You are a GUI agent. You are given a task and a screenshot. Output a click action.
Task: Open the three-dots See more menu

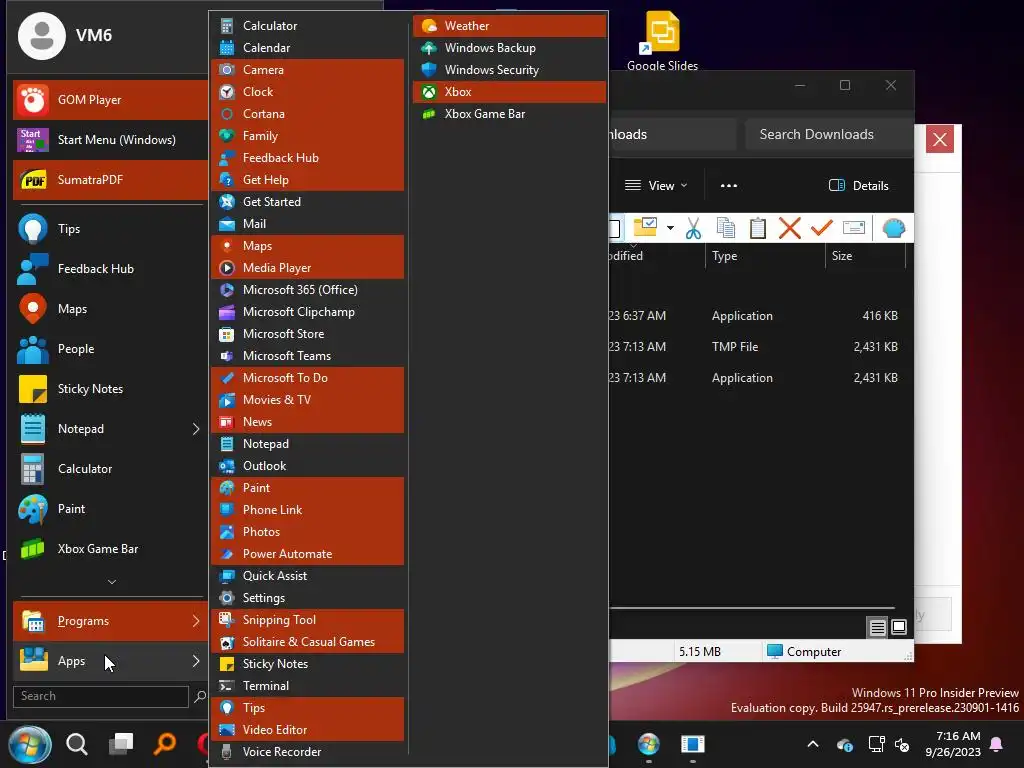point(729,185)
